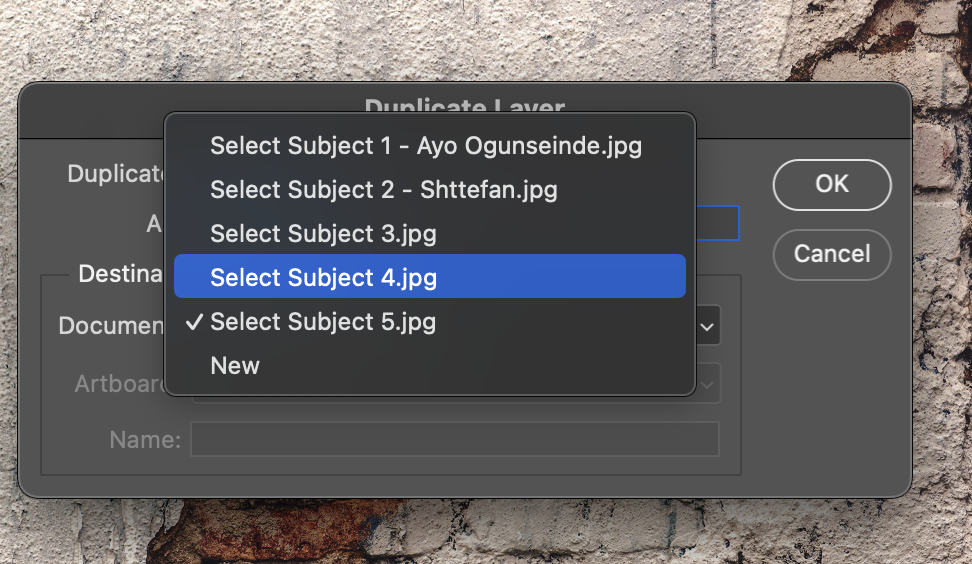Viewport: 972px width, 564px height.
Task: Expand the disabled Artboard dropdown arrow
Action: click(x=707, y=385)
